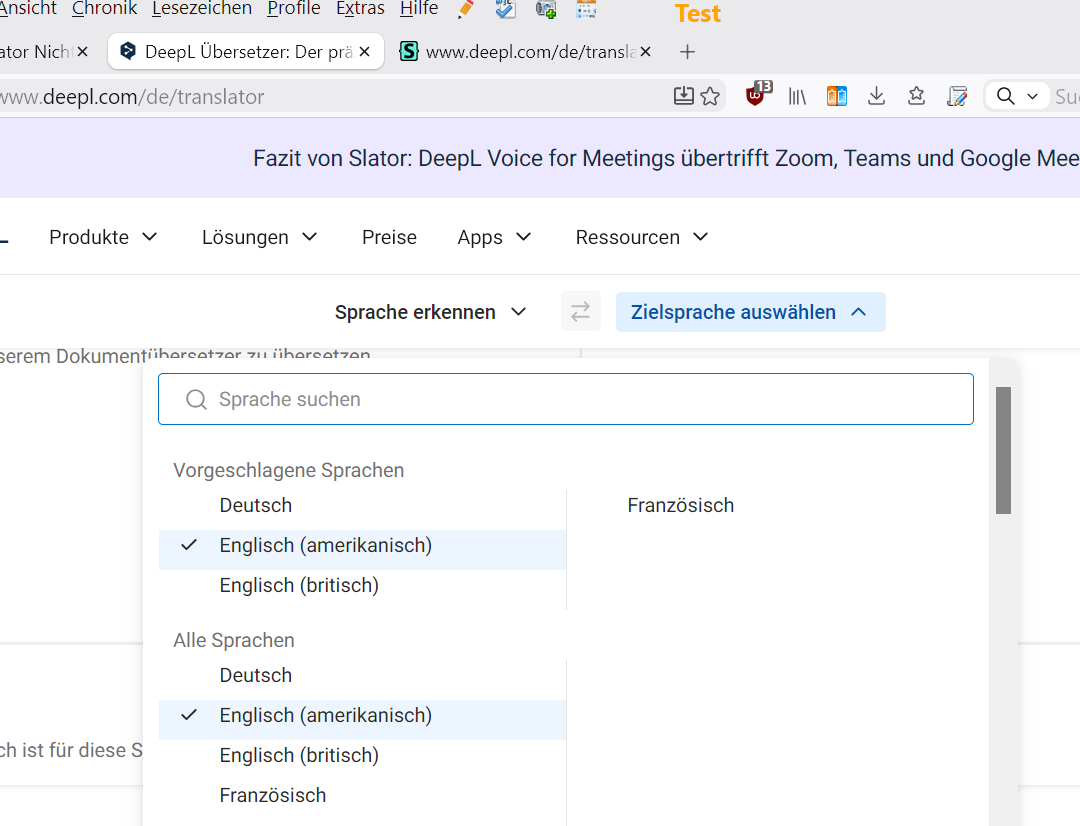Screen dimensions: 1080x826
Task: Click the Alle Sprachen heading
Action: (x=233, y=641)
